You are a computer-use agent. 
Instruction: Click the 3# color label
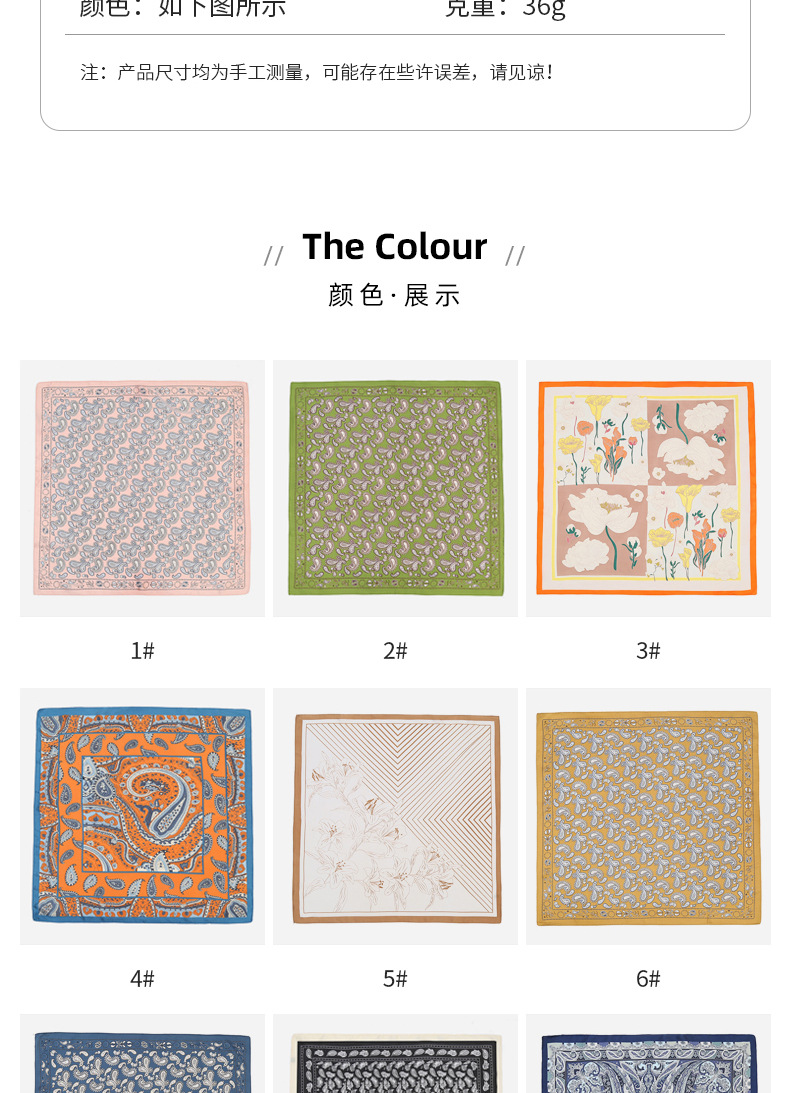[x=648, y=650]
